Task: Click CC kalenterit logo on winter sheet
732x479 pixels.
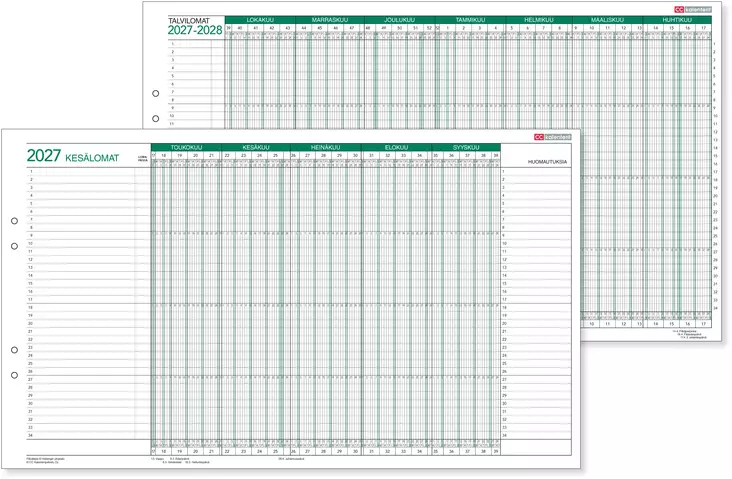Action: (x=693, y=9)
